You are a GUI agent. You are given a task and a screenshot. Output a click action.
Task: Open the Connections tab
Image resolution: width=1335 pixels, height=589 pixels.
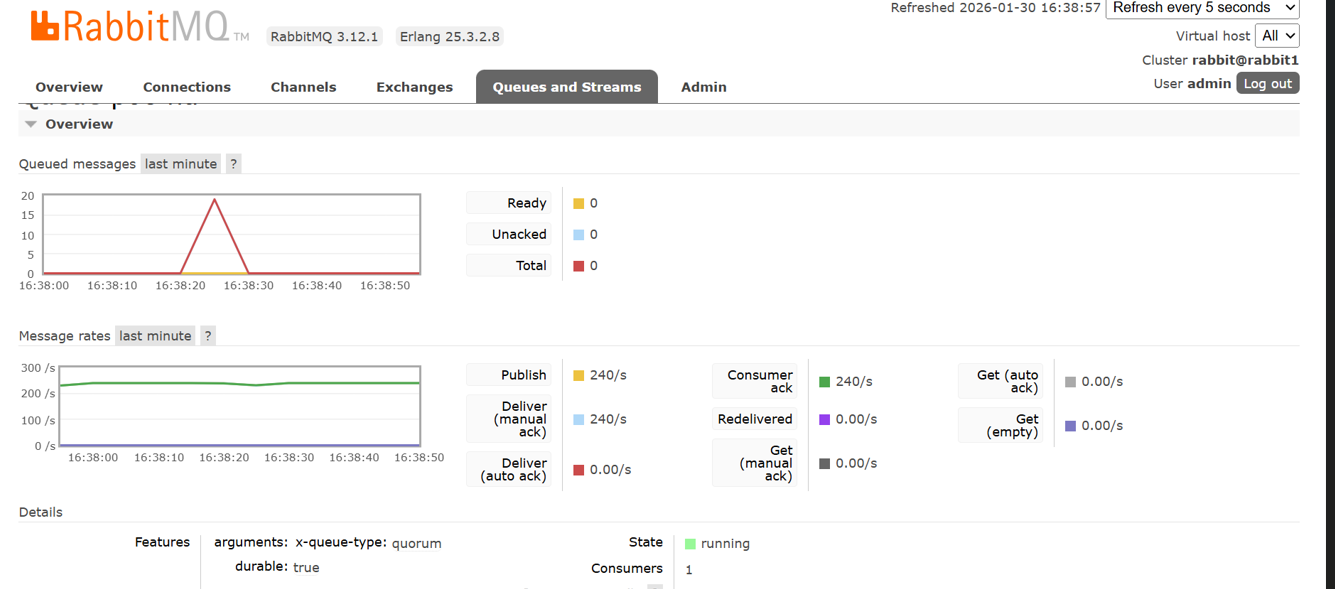187,87
